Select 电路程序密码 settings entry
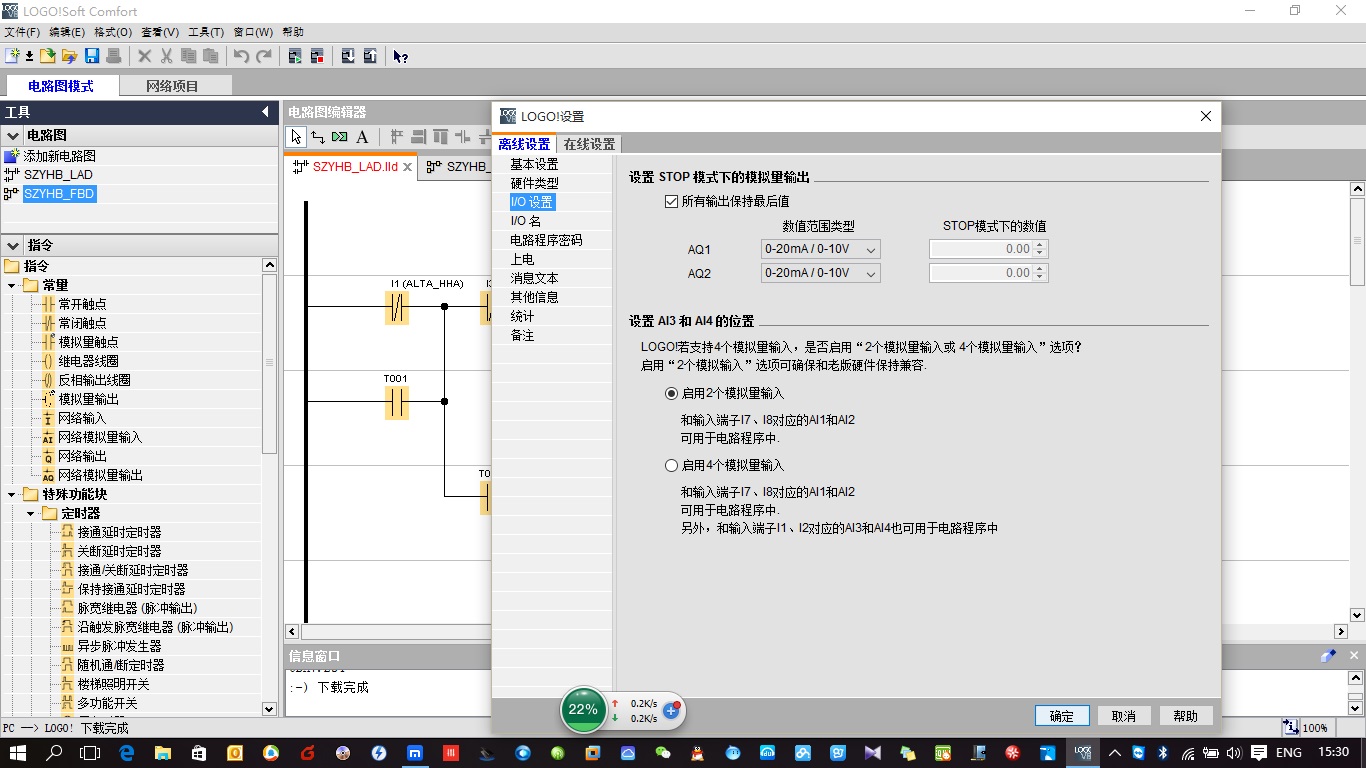The width and height of the screenshot is (1366, 768). click(x=546, y=240)
